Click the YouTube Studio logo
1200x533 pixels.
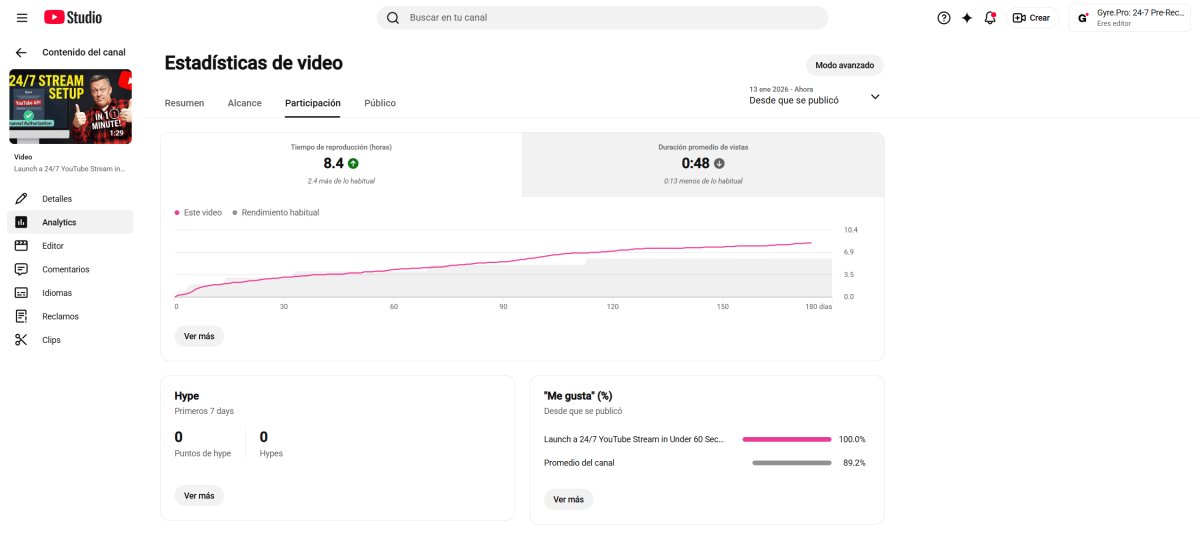click(73, 18)
